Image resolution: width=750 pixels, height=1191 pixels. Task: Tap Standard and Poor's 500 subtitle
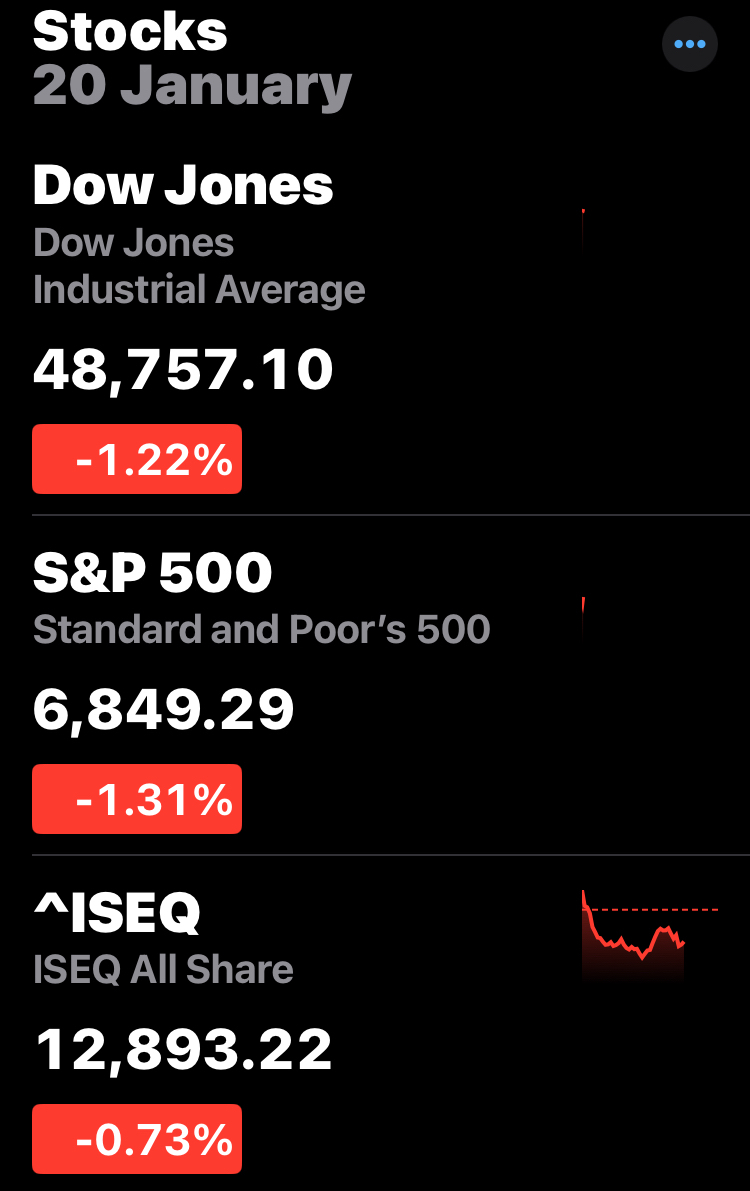pyautogui.click(x=261, y=629)
